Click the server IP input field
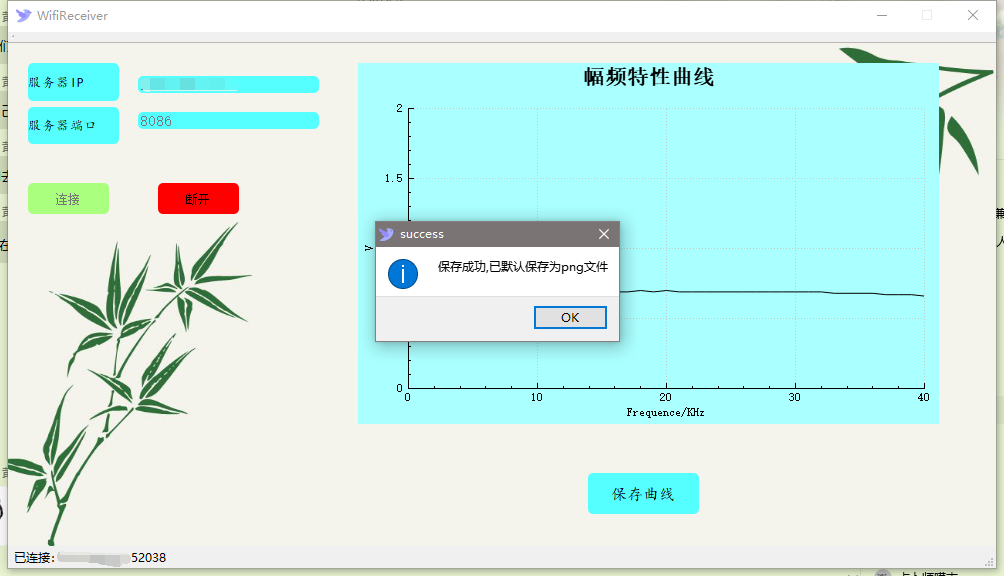 tap(228, 84)
